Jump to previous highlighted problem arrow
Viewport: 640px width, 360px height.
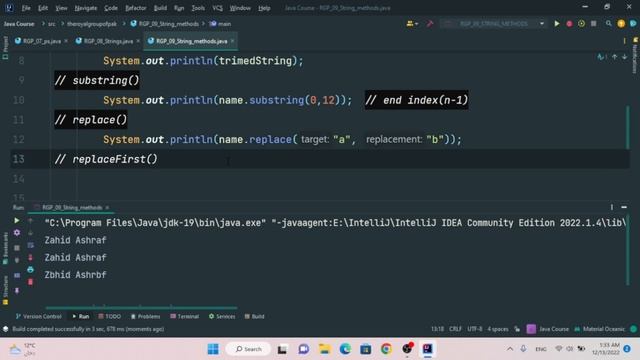614,57
